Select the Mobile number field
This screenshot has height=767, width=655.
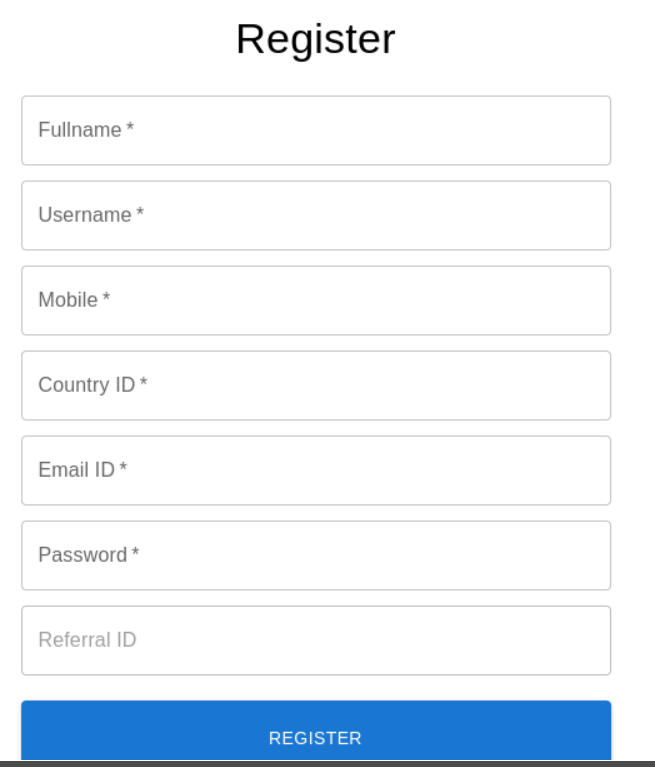(315, 300)
